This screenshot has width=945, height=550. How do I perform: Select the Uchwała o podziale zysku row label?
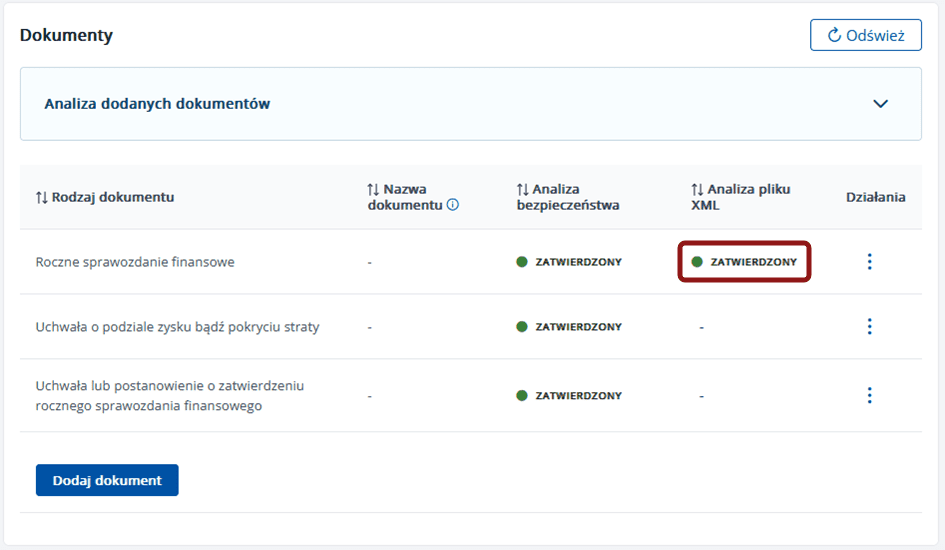[x=177, y=327]
